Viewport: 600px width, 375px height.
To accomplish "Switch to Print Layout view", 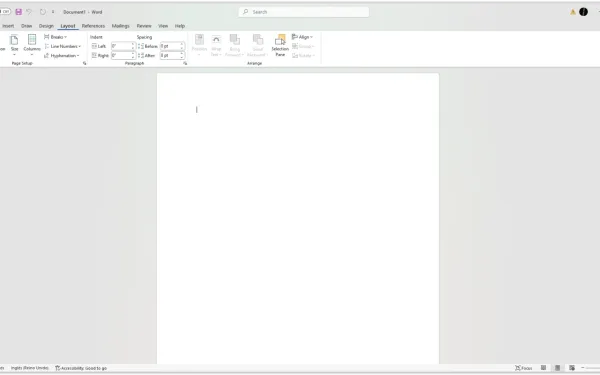I will coord(558,368).
